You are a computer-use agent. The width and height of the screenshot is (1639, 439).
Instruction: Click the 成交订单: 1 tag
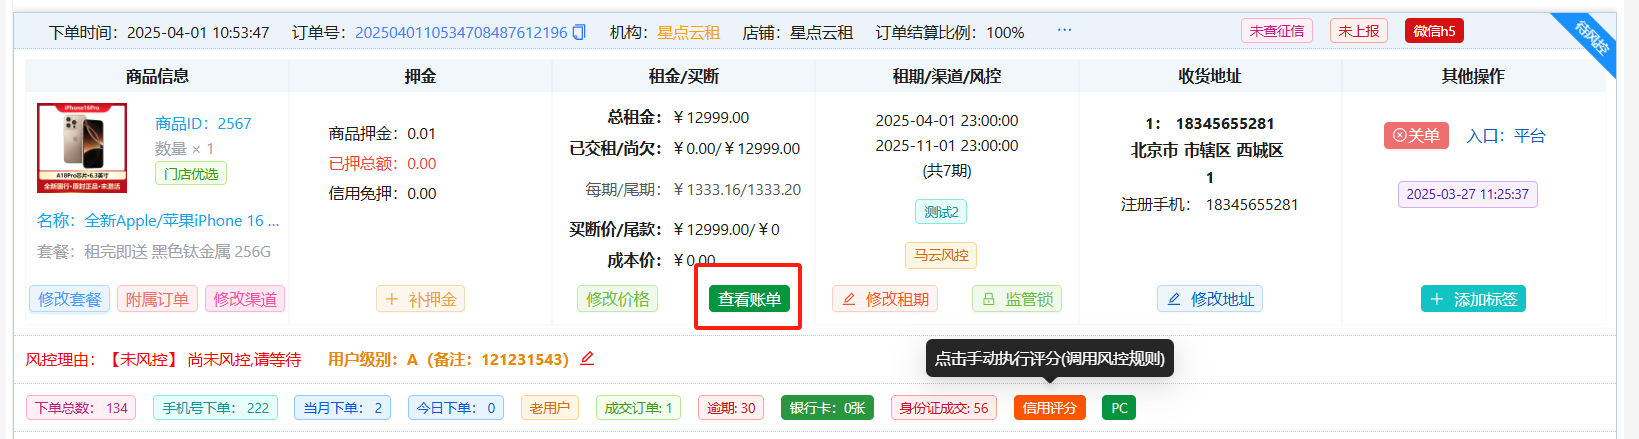point(638,408)
